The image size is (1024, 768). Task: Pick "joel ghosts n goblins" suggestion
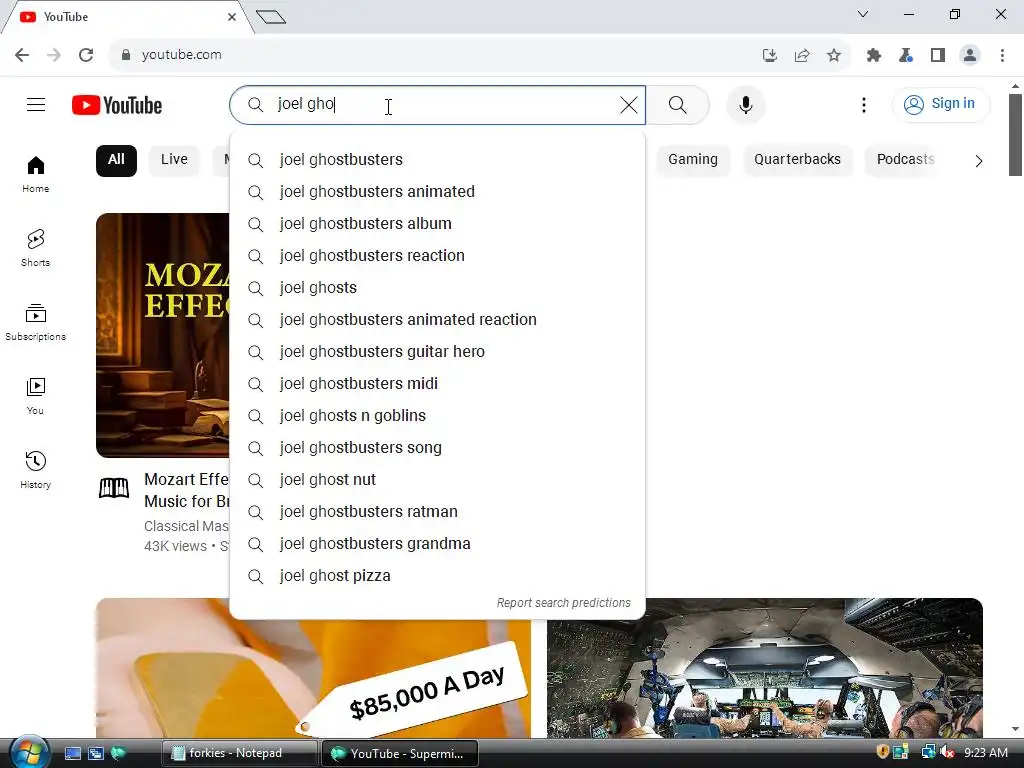pyautogui.click(x=438, y=416)
